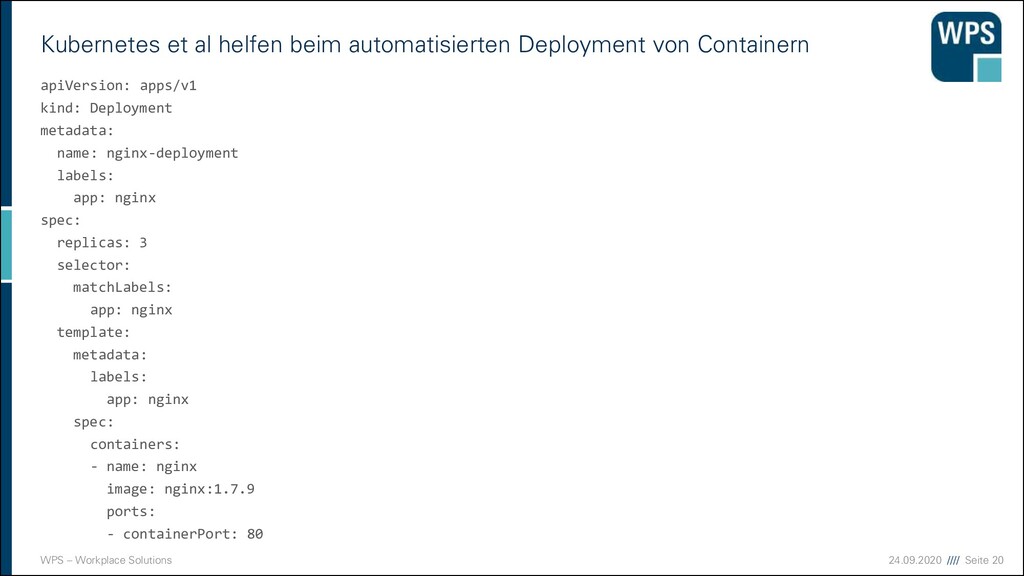
Task: Click the containerPort: 80 line
Action: pyautogui.click(x=185, y=534)
